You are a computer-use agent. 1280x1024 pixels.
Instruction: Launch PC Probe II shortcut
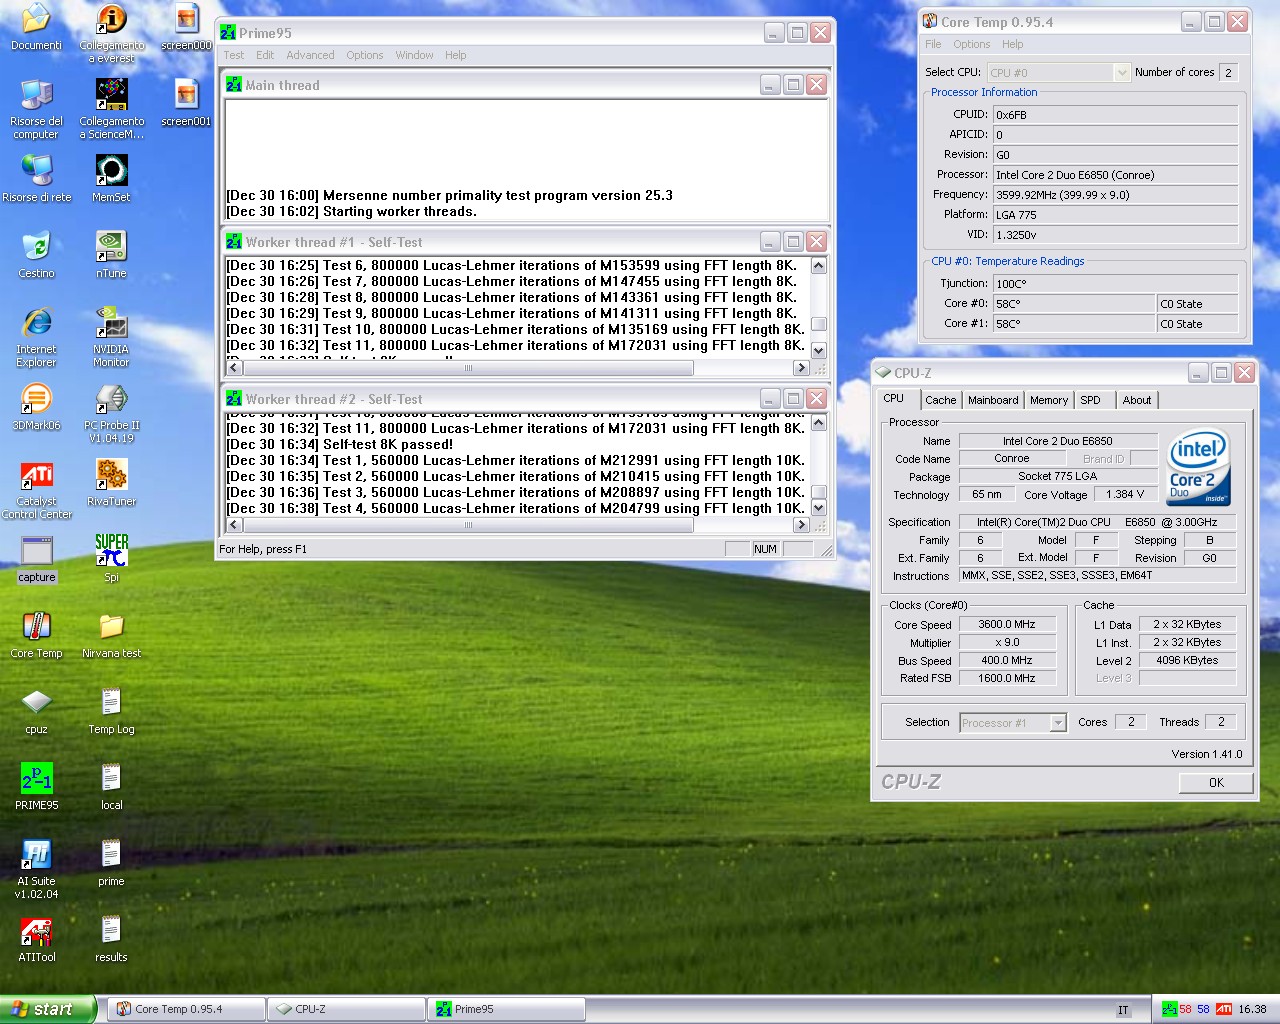tap(111, 413)
